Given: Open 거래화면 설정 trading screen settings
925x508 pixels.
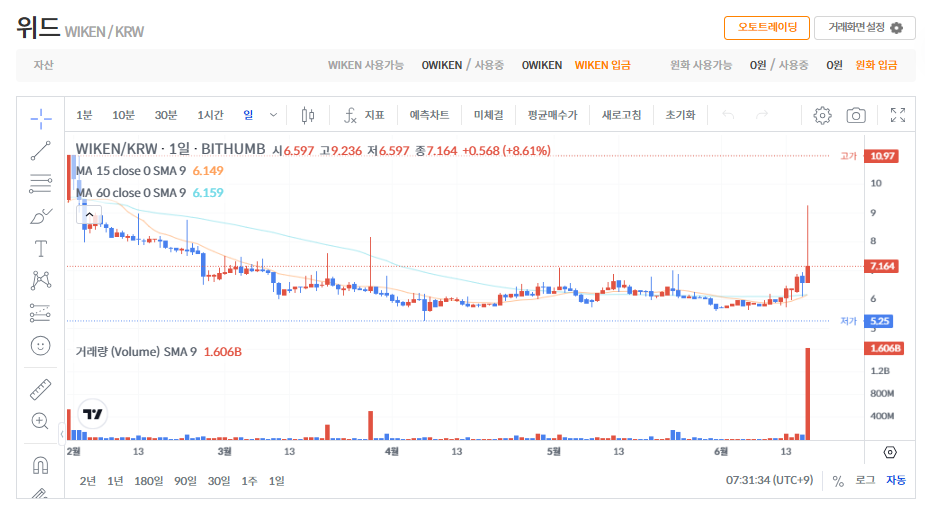Looking at the screenshot, I should 865,28.
